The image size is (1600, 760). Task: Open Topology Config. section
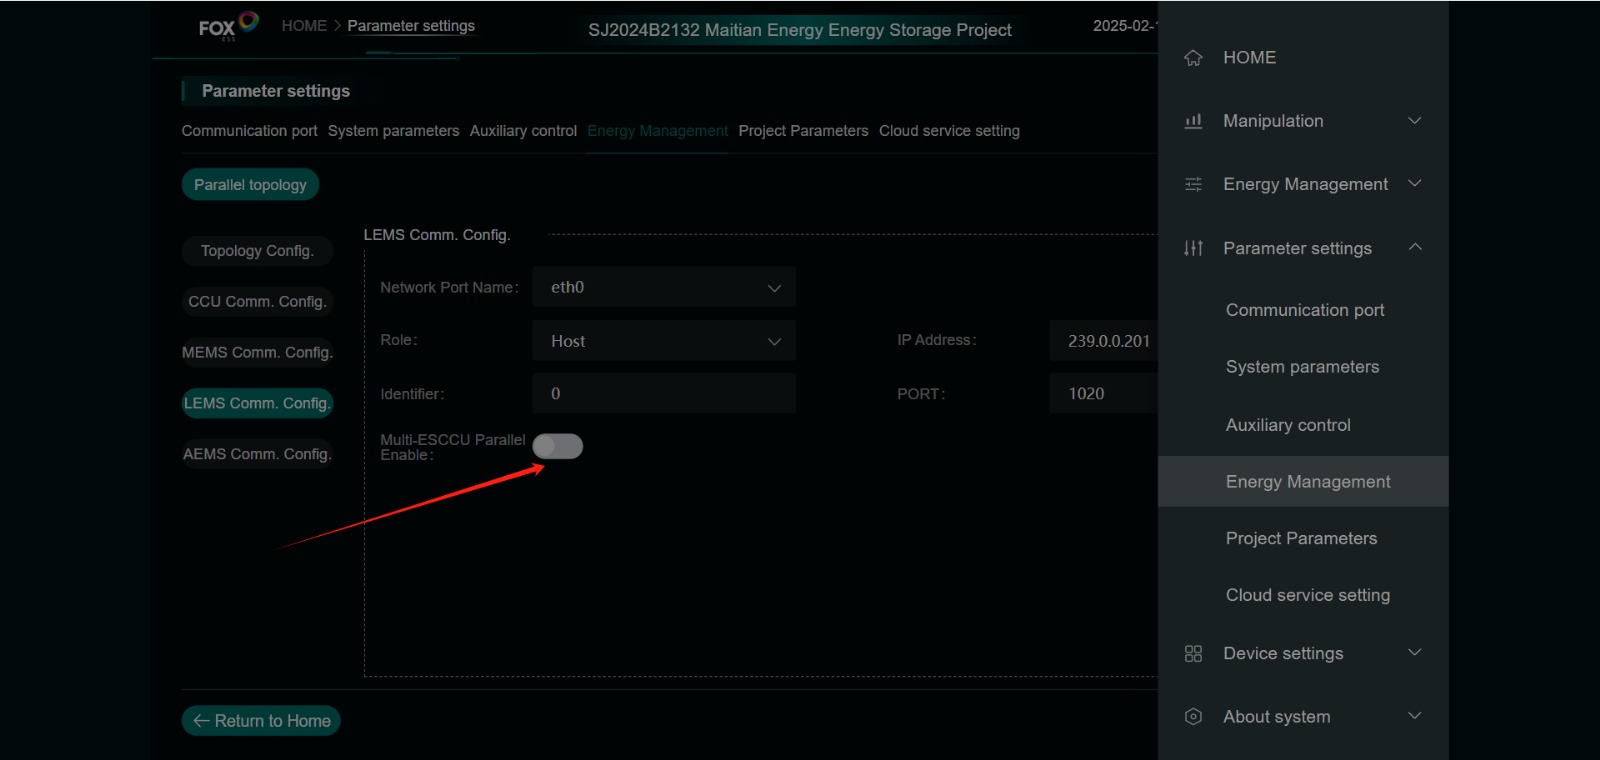257,251
